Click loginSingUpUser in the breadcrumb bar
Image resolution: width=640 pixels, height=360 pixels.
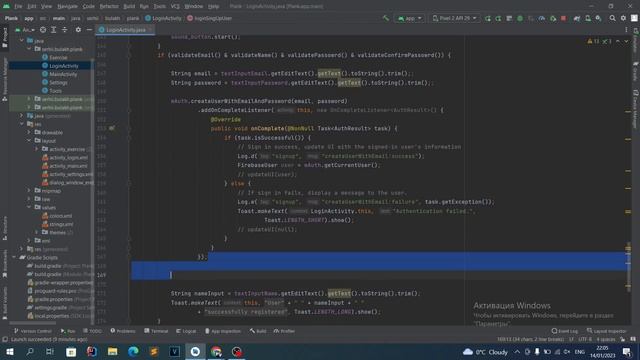209,18
